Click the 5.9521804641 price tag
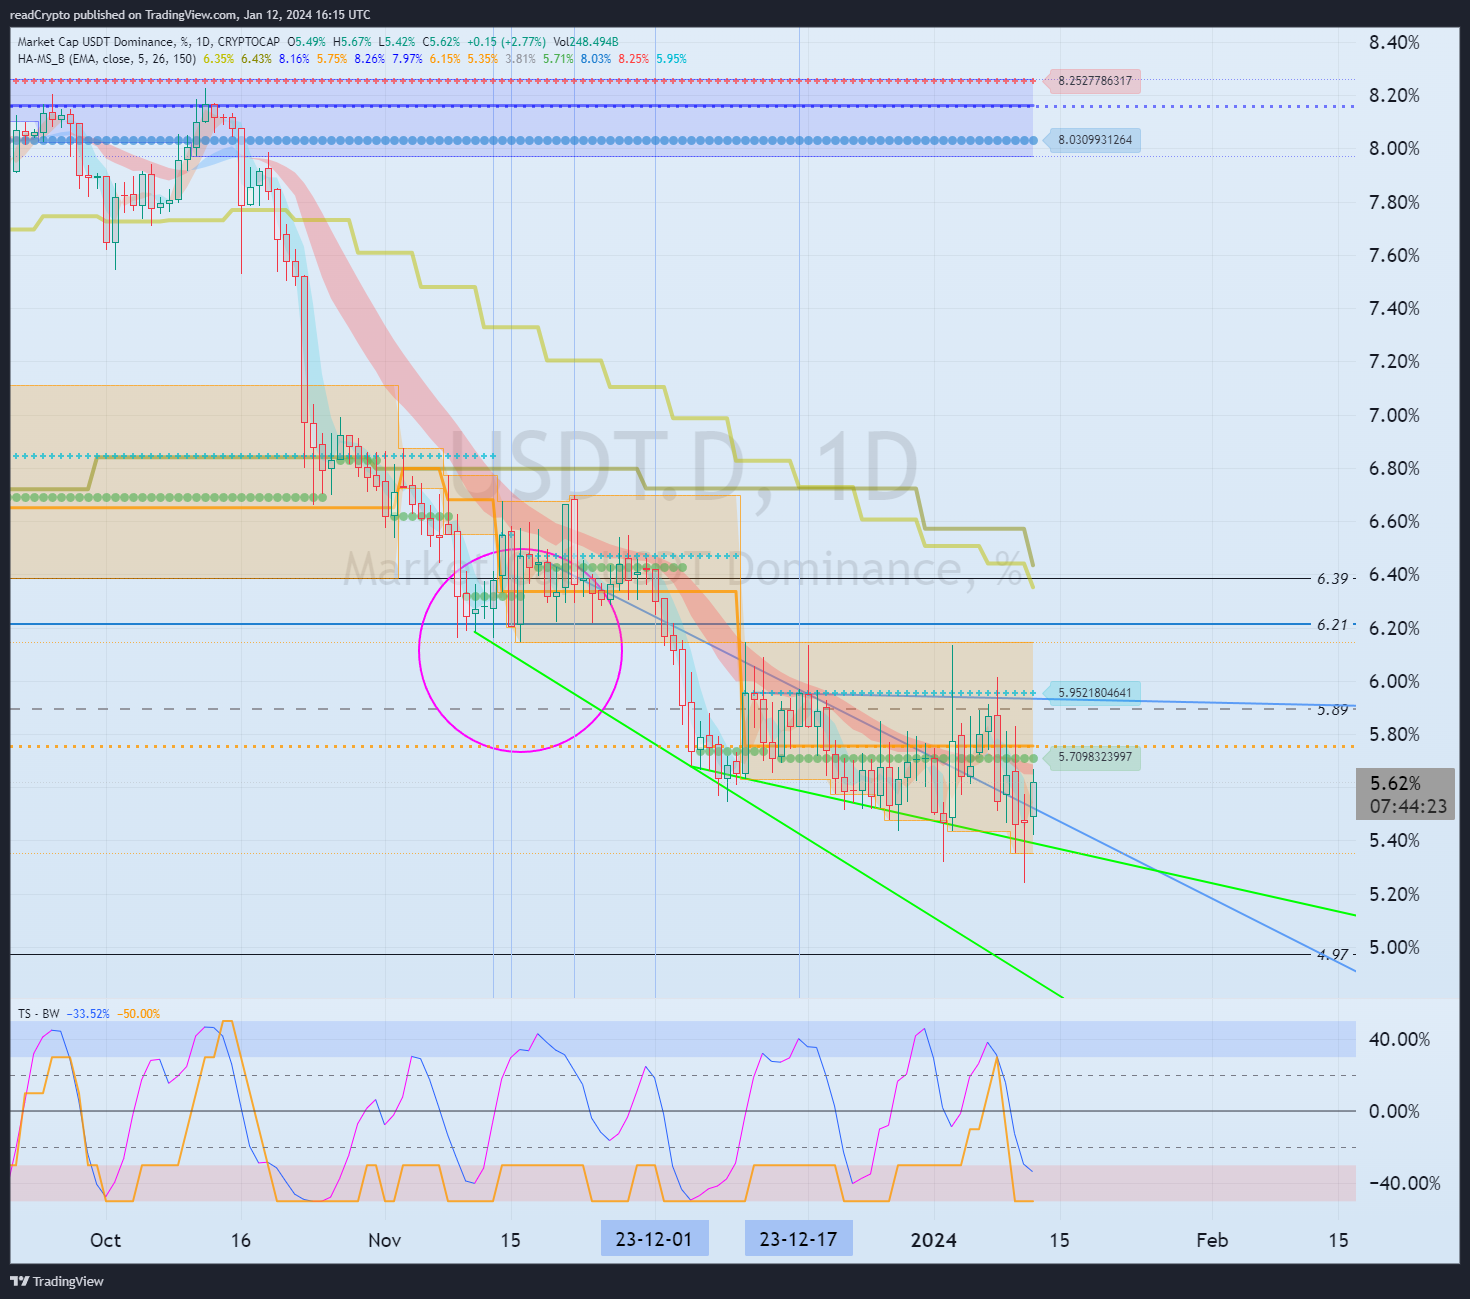This screenshot has width=1470, height=1299. click(1092, 693)
